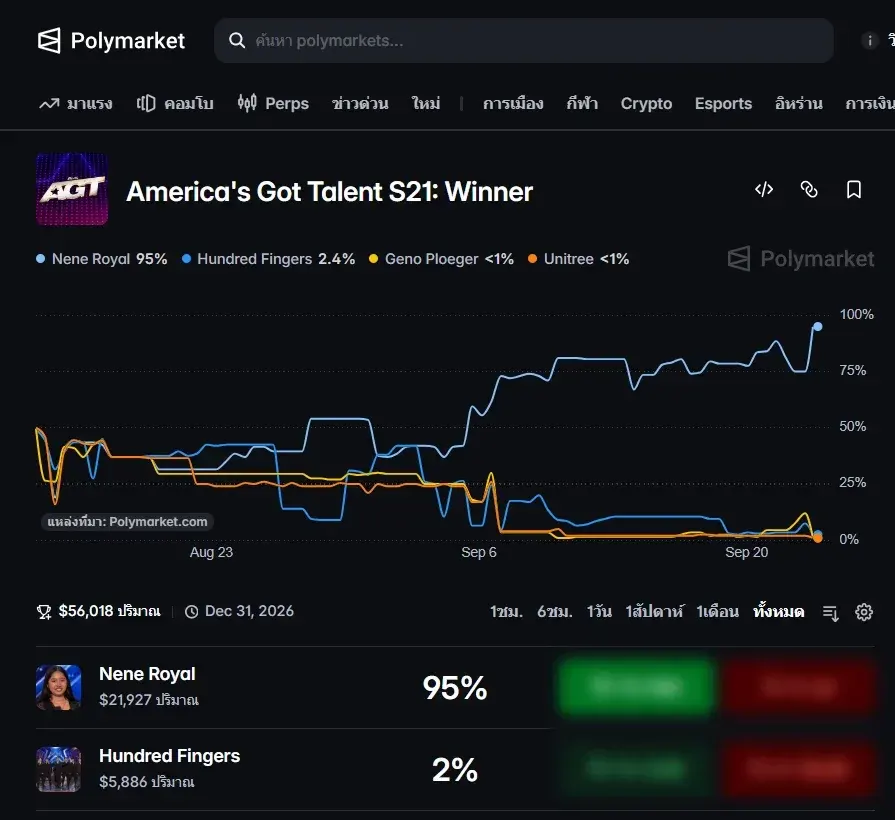Screen dimensions: 895x820
Task: Expand the Hundred Fingers outcome row
Action: click(294, 769)
